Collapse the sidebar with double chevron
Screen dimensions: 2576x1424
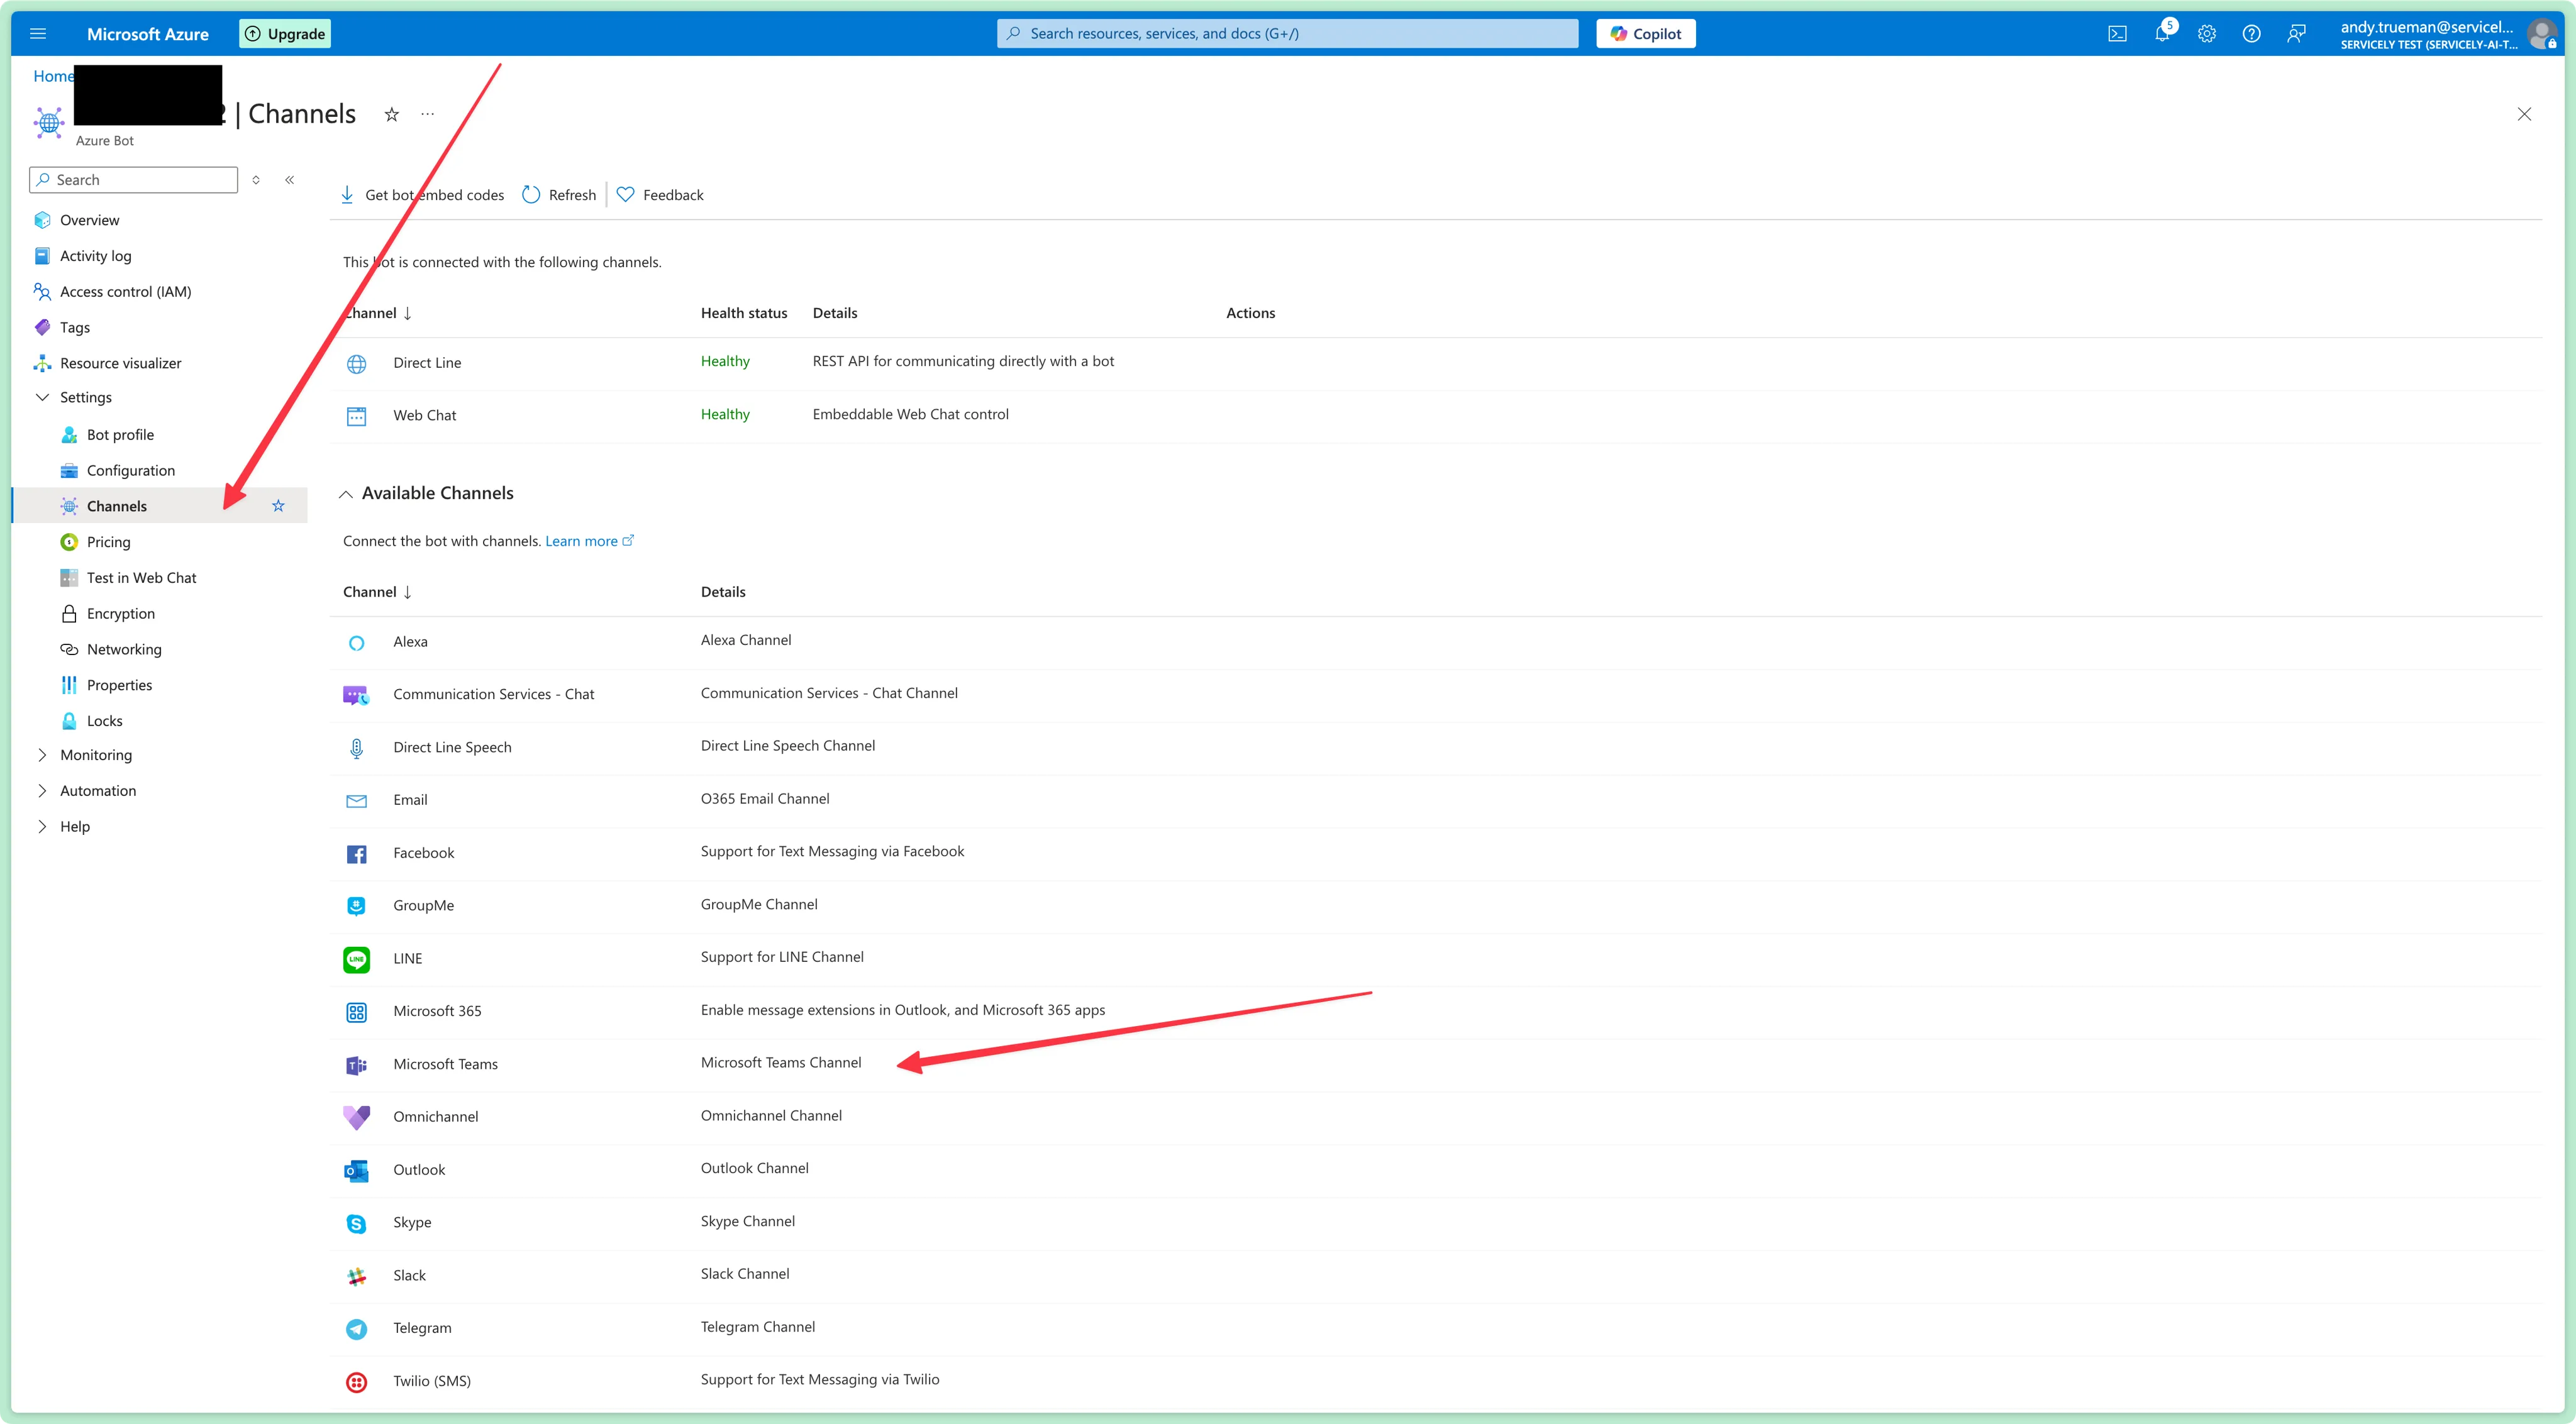(289, 180)
